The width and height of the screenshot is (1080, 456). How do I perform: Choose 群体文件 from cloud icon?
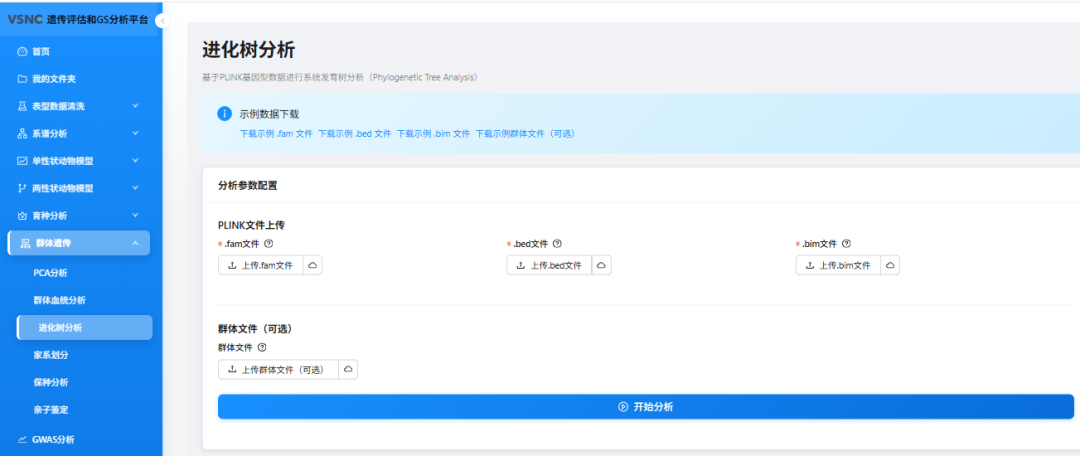point(349,369)
